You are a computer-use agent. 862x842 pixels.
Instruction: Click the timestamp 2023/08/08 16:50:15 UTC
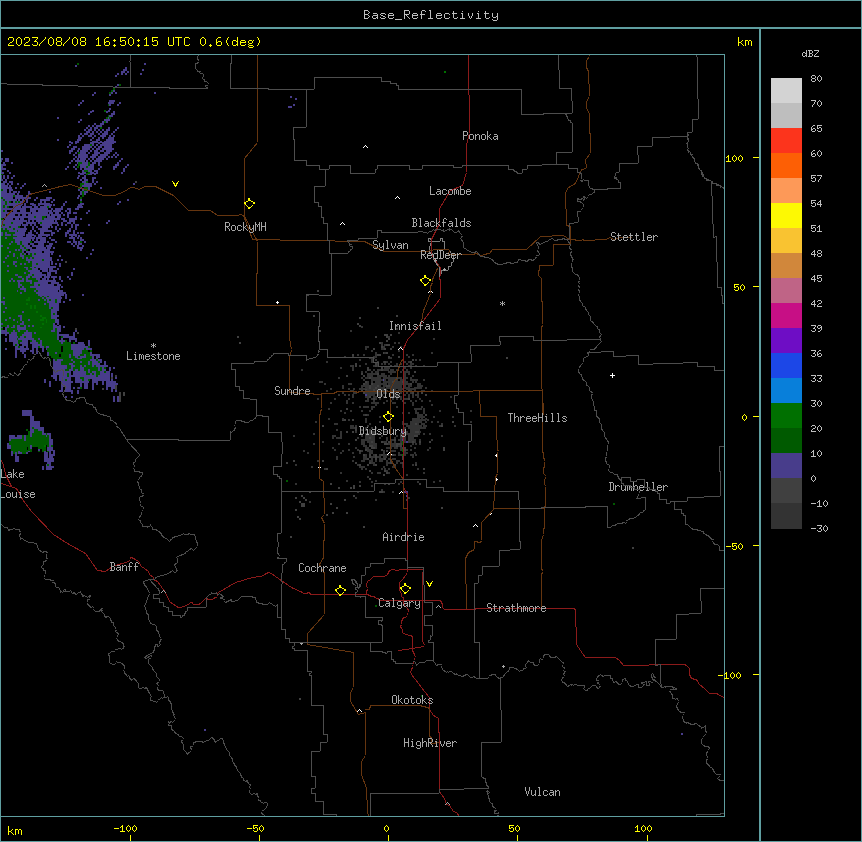pyautogui.click(x=99, y=42)
